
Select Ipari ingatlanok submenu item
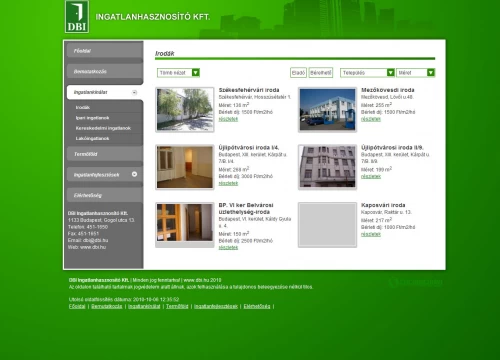click(x=92, y=118)
